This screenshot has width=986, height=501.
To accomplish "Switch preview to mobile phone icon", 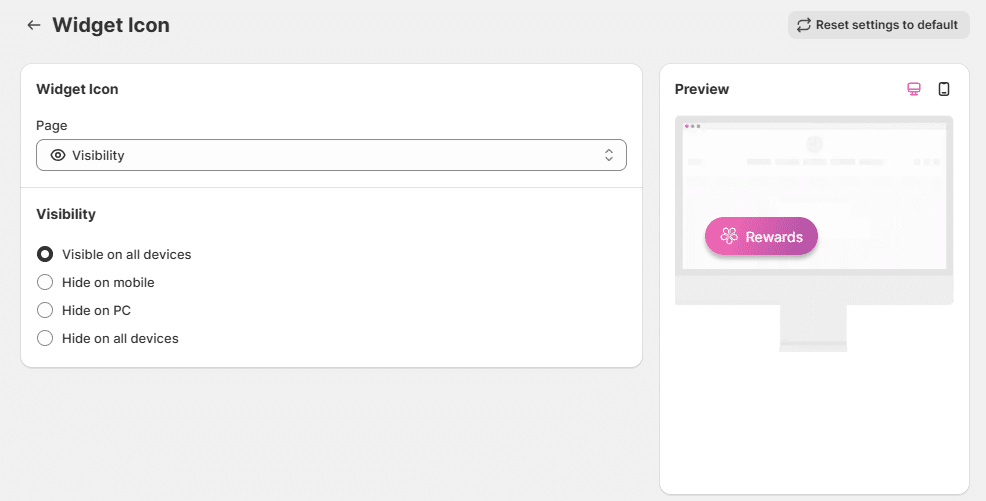I will click(944, 89).
